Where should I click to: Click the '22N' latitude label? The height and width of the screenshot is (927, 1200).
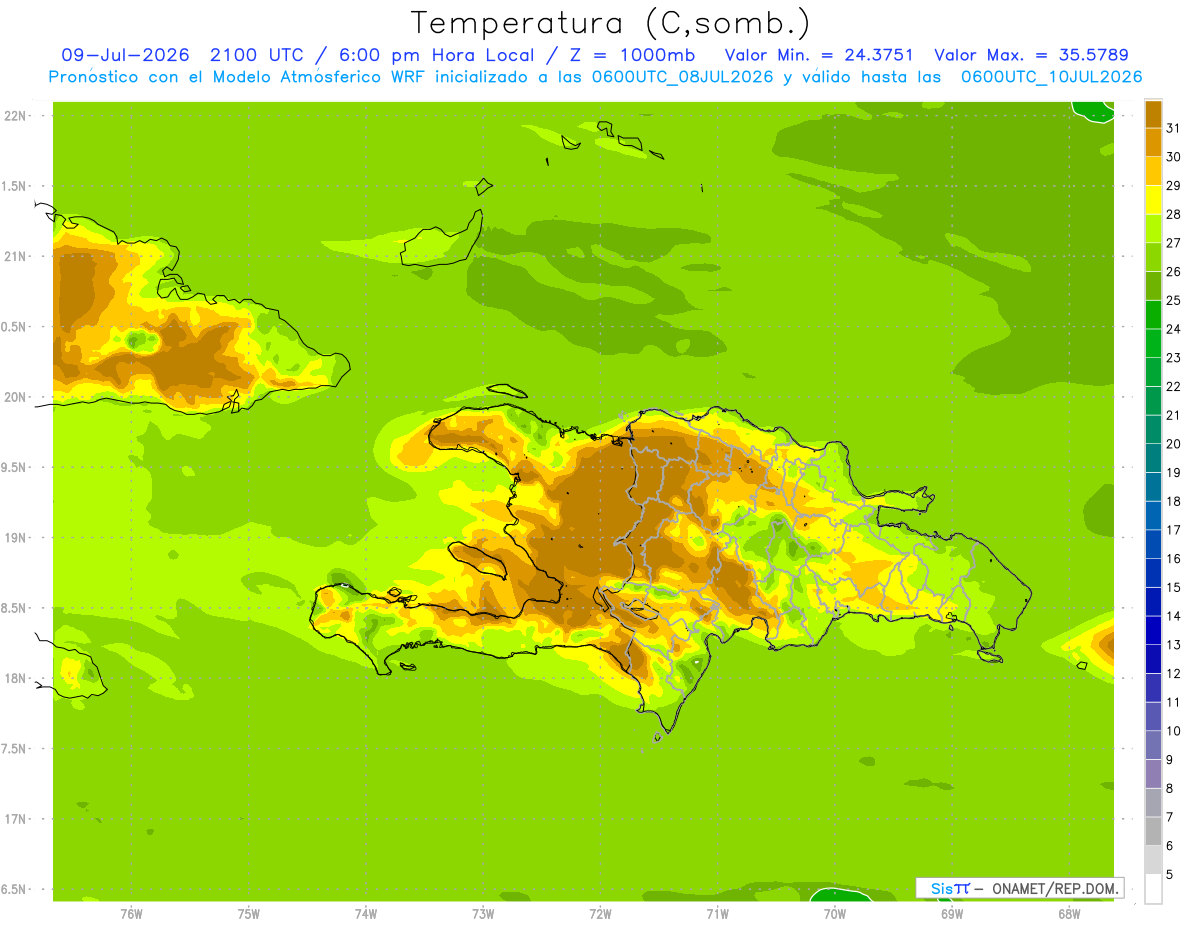tap(15, 116)
